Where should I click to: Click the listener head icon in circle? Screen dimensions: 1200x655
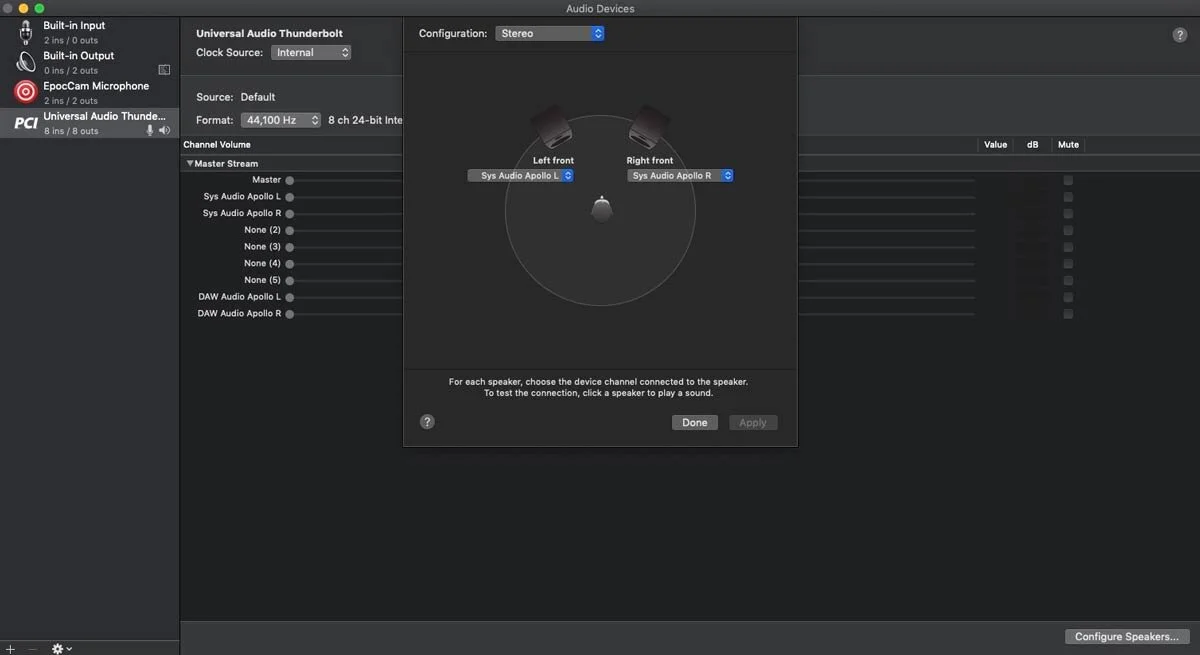tap(601, 208)
